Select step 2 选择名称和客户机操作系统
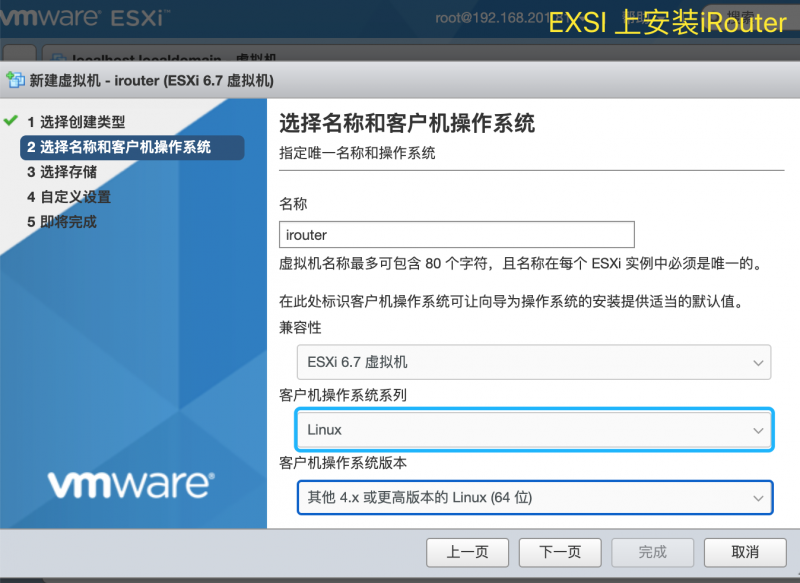 point(132,147)
